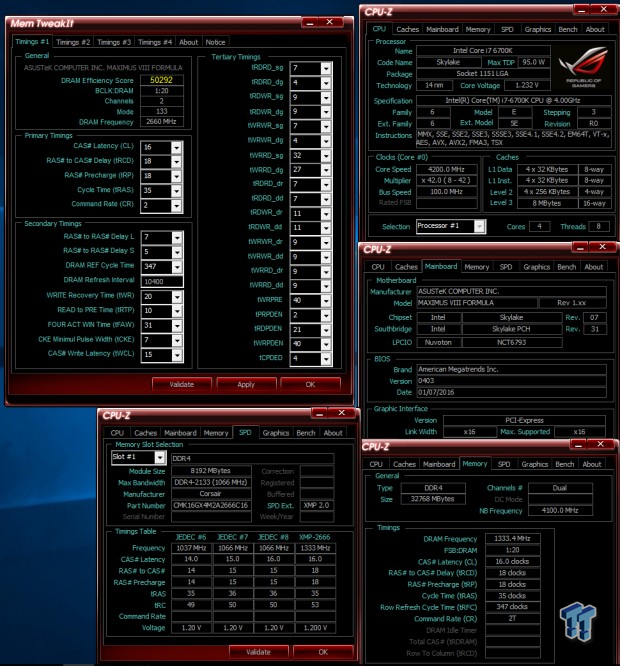The height and width of the screenshot is (666, 620).
Task: Expand the RAS# to CAS# Delay (tRCD) dropdown
Action: 176,162
